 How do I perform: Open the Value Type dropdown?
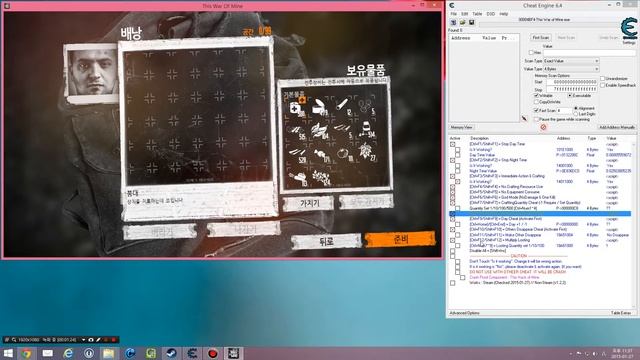tap(571, 69)
